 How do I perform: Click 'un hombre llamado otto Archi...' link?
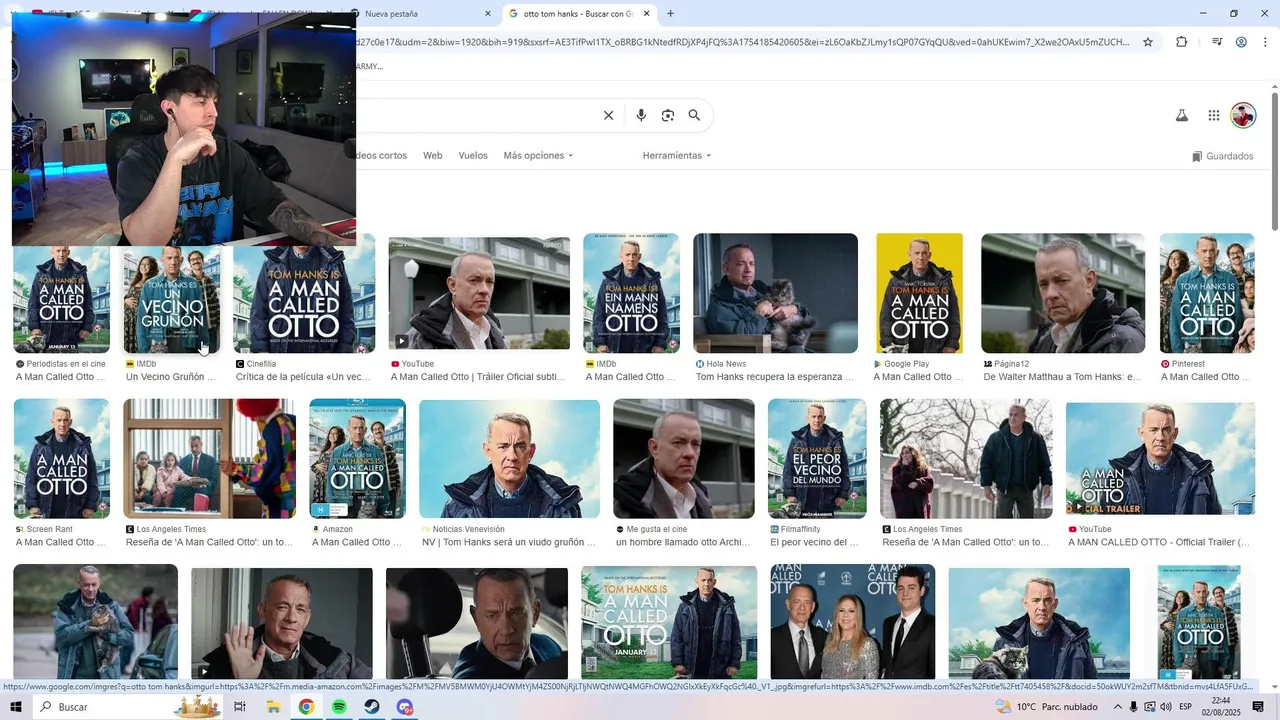pyautogui.click(x=682, y=542)
